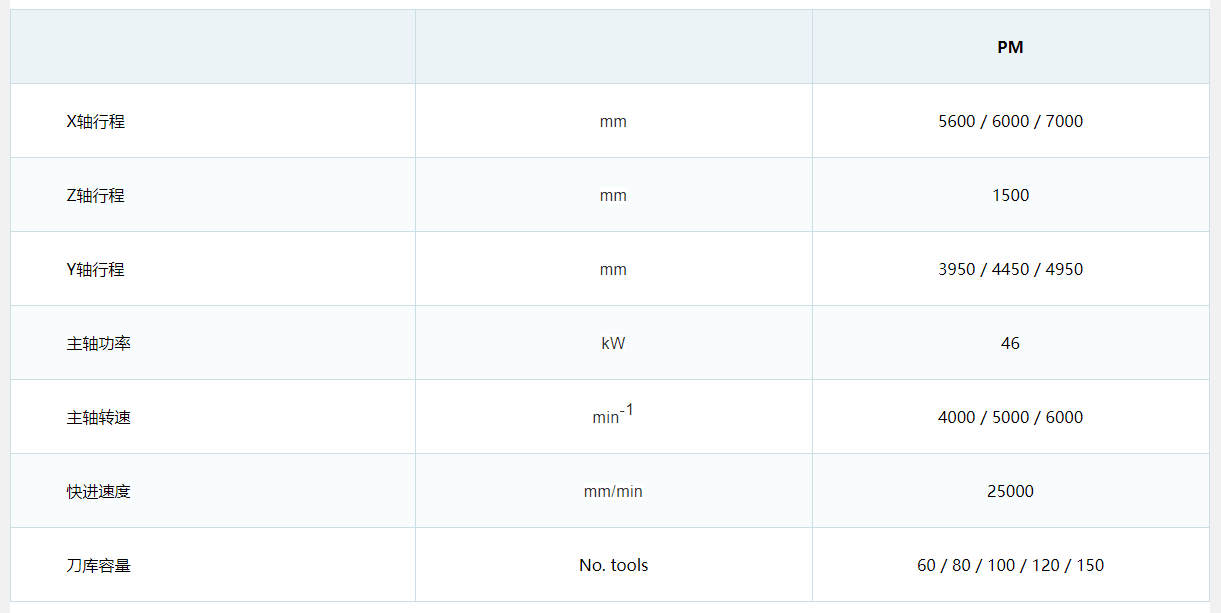Screen dimensions: 1221x613
Task: Select the No. tools unit cell
Action: 613,565
